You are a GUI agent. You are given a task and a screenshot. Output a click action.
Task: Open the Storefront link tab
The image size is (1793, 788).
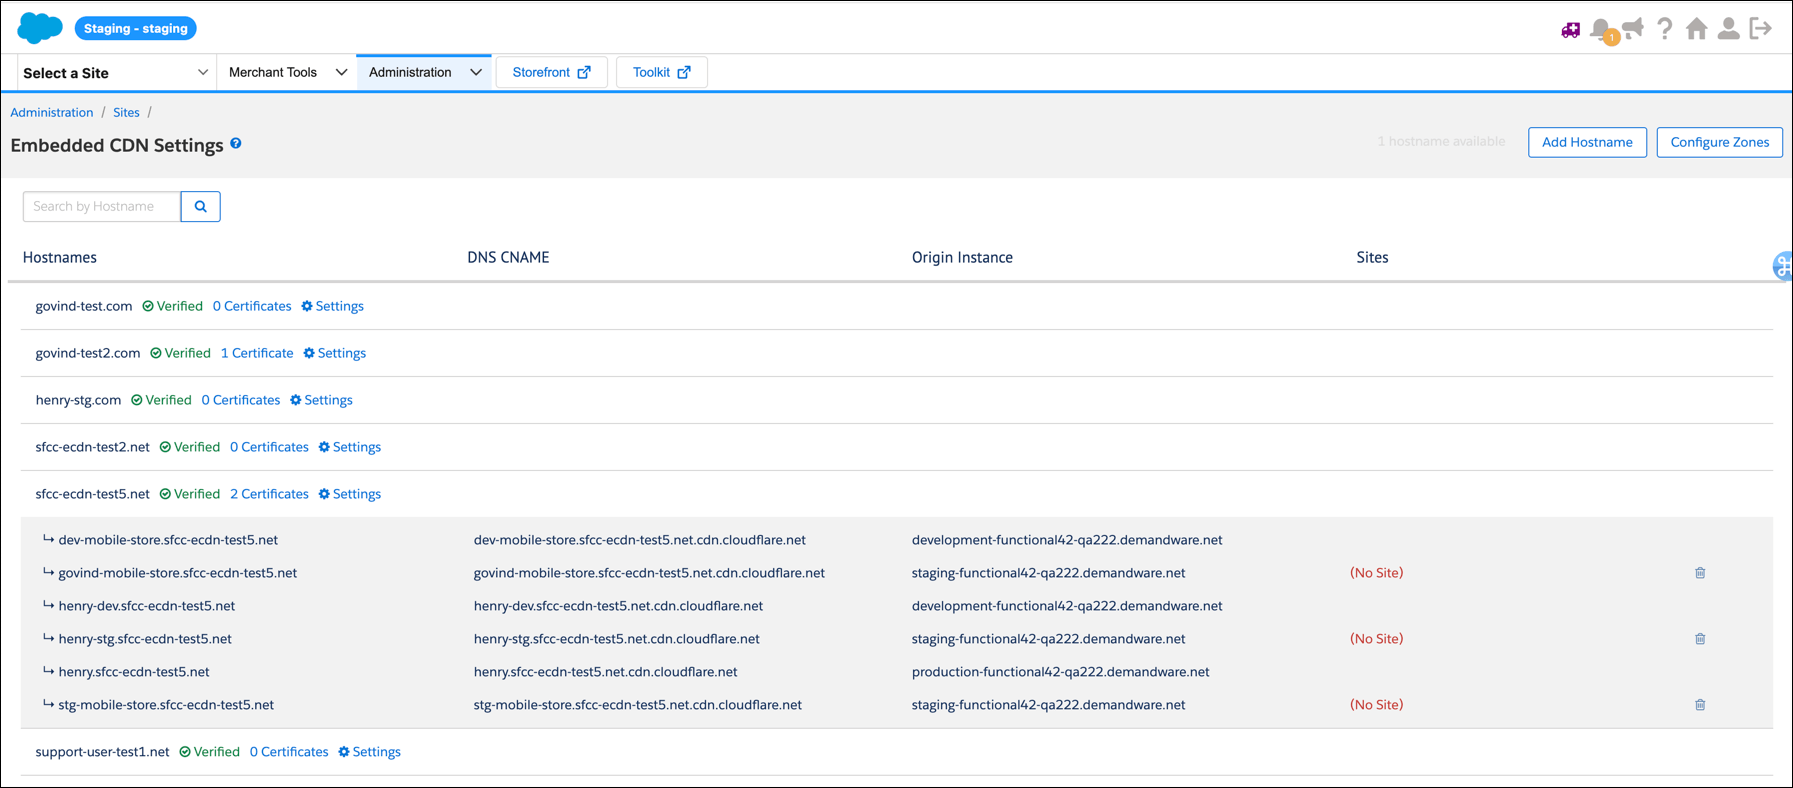[551, 72]
